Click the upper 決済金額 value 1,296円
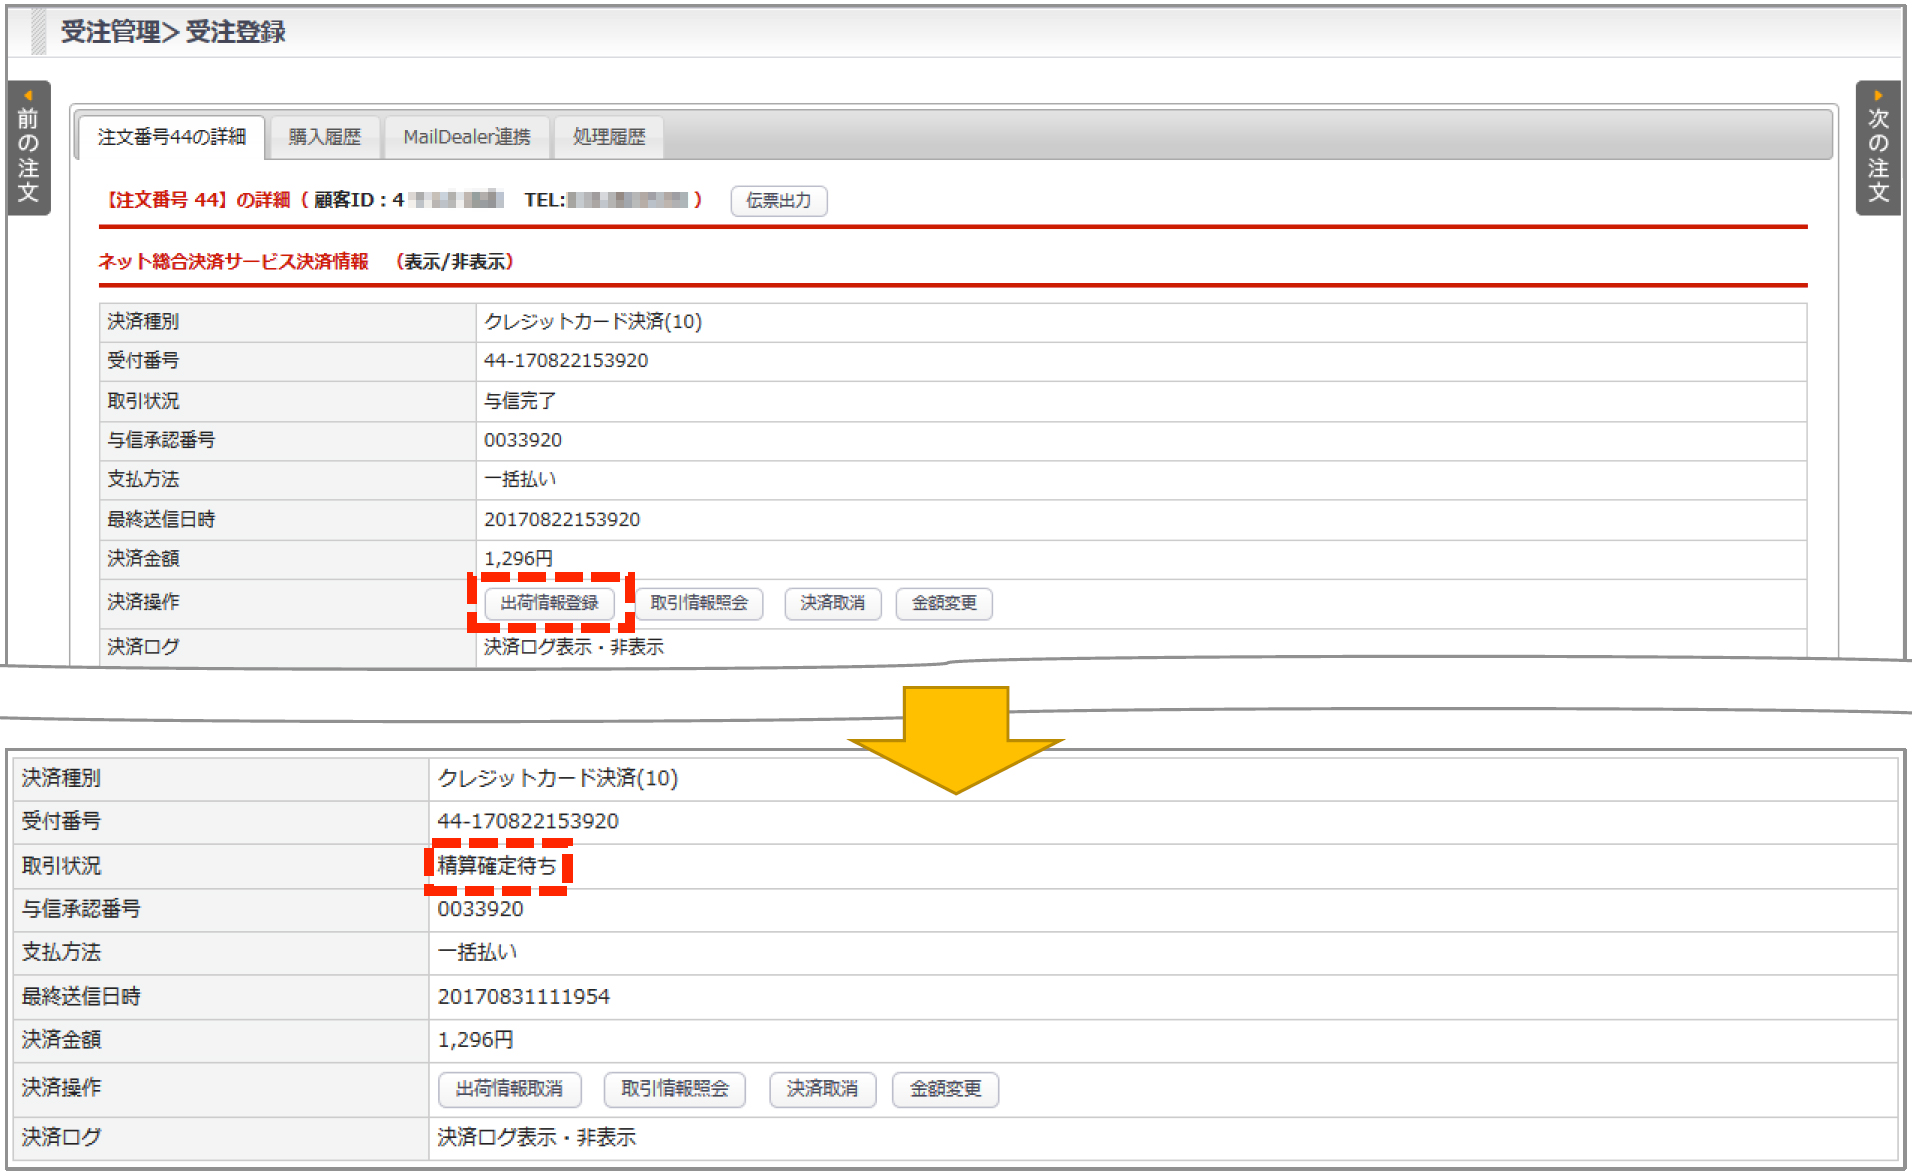 pos(518,558)
